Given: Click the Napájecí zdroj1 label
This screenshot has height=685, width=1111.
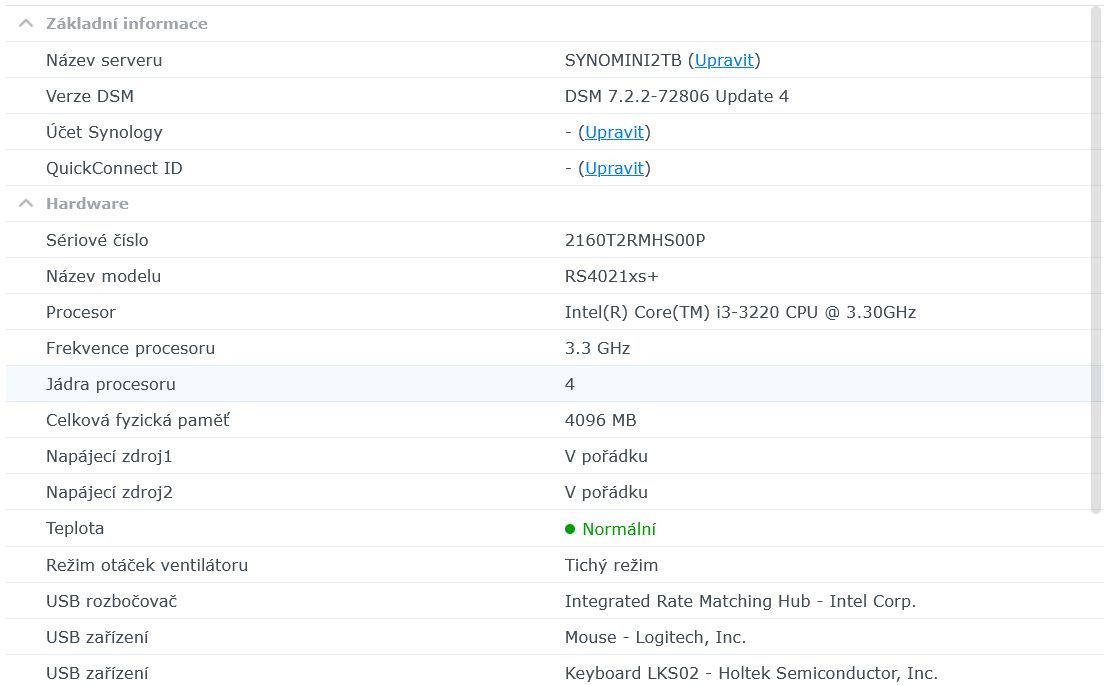Looking at the screenshot, I should tap(109, 456).
